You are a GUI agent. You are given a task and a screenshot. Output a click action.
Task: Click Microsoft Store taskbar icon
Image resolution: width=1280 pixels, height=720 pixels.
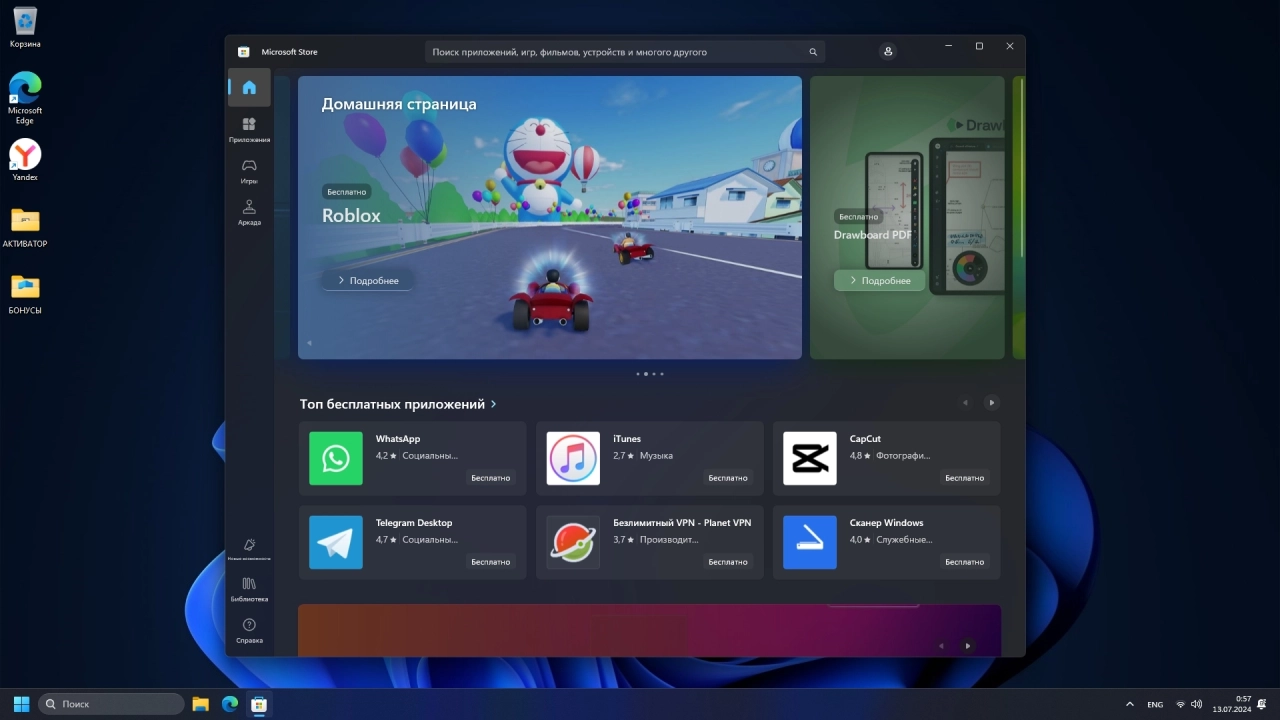coord(259,704)
